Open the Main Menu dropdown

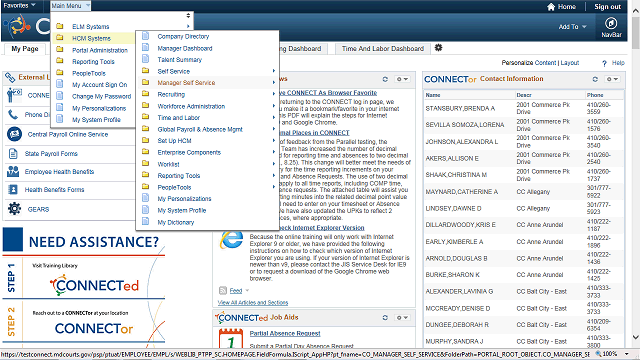click(x=70, y=6)
